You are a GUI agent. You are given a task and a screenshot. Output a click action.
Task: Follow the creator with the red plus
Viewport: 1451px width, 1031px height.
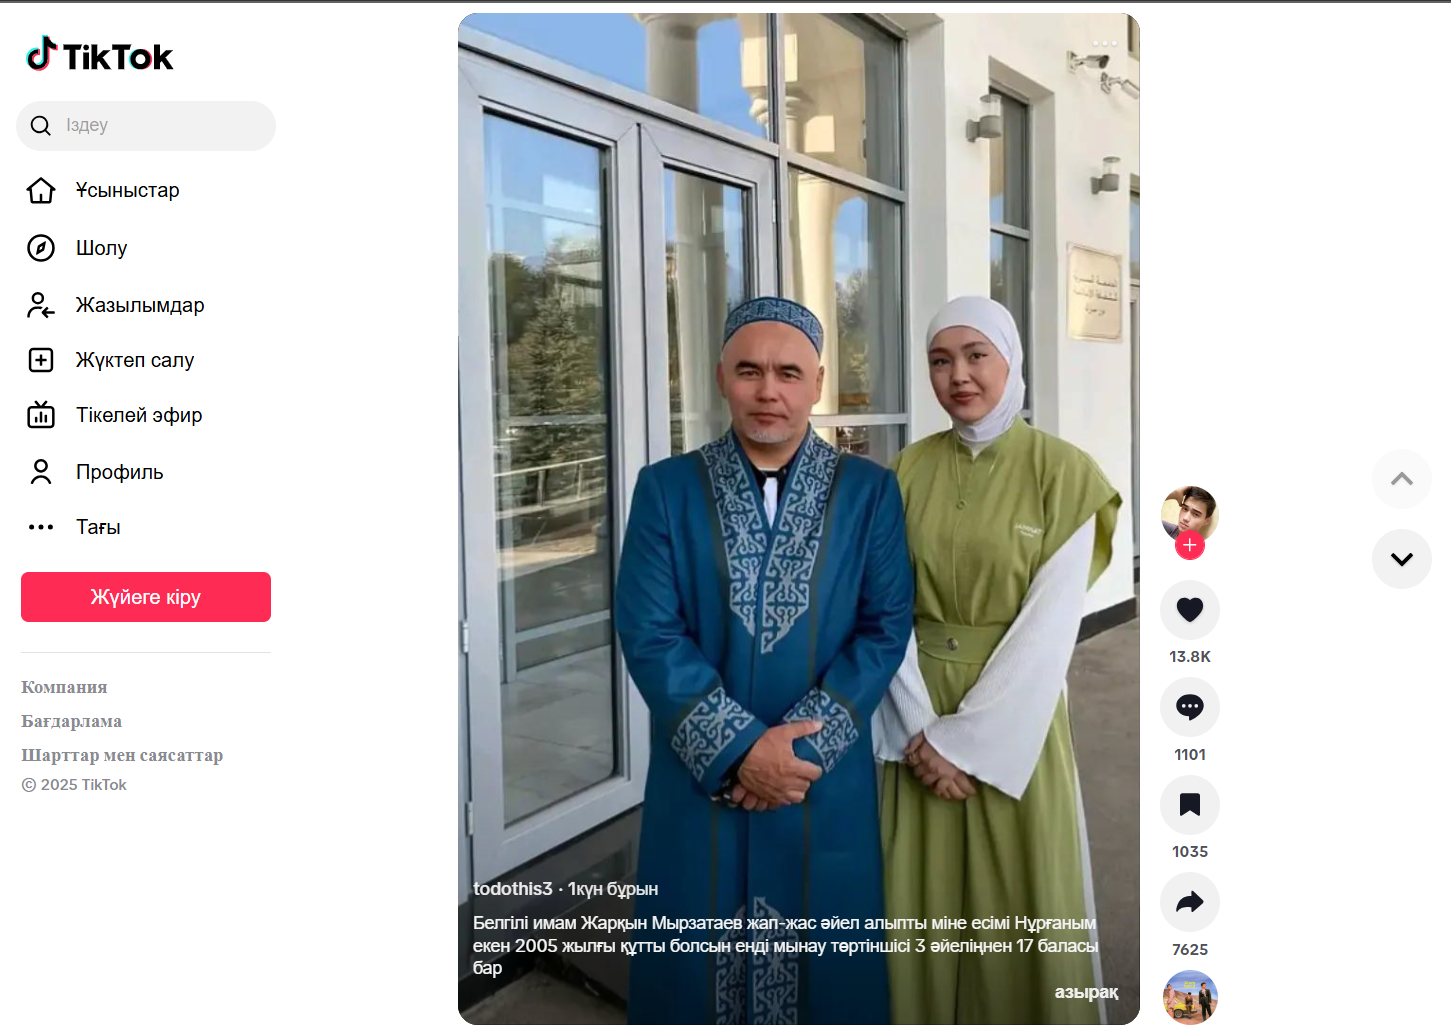point(1189,546)
